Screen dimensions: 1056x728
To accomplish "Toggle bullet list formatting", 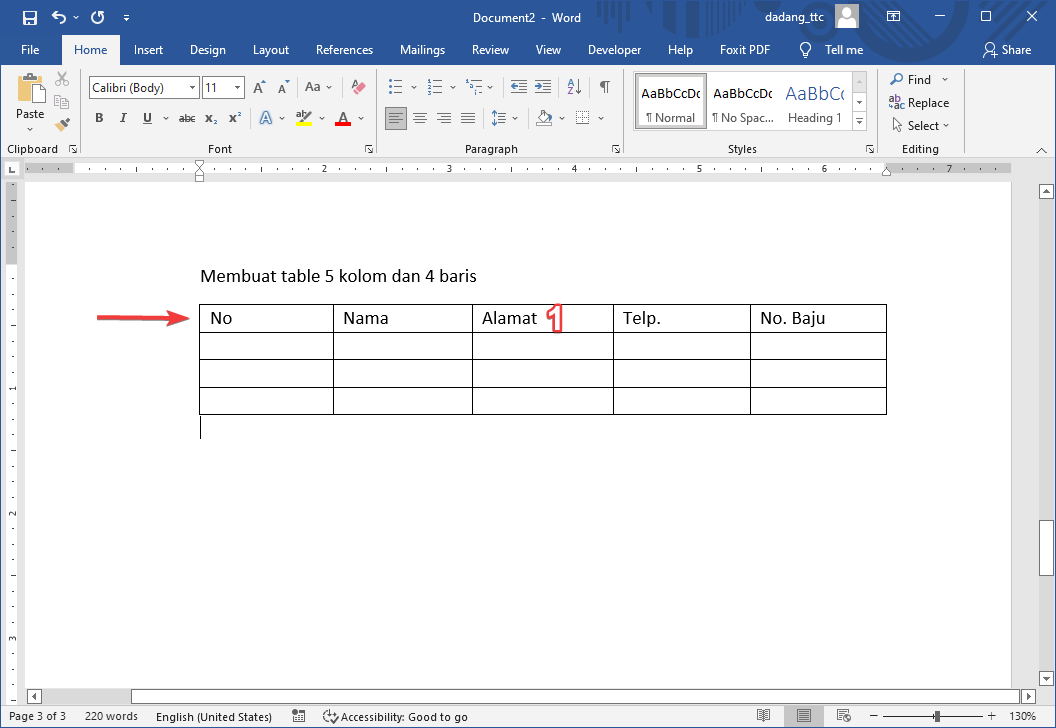I will point(395,87).
